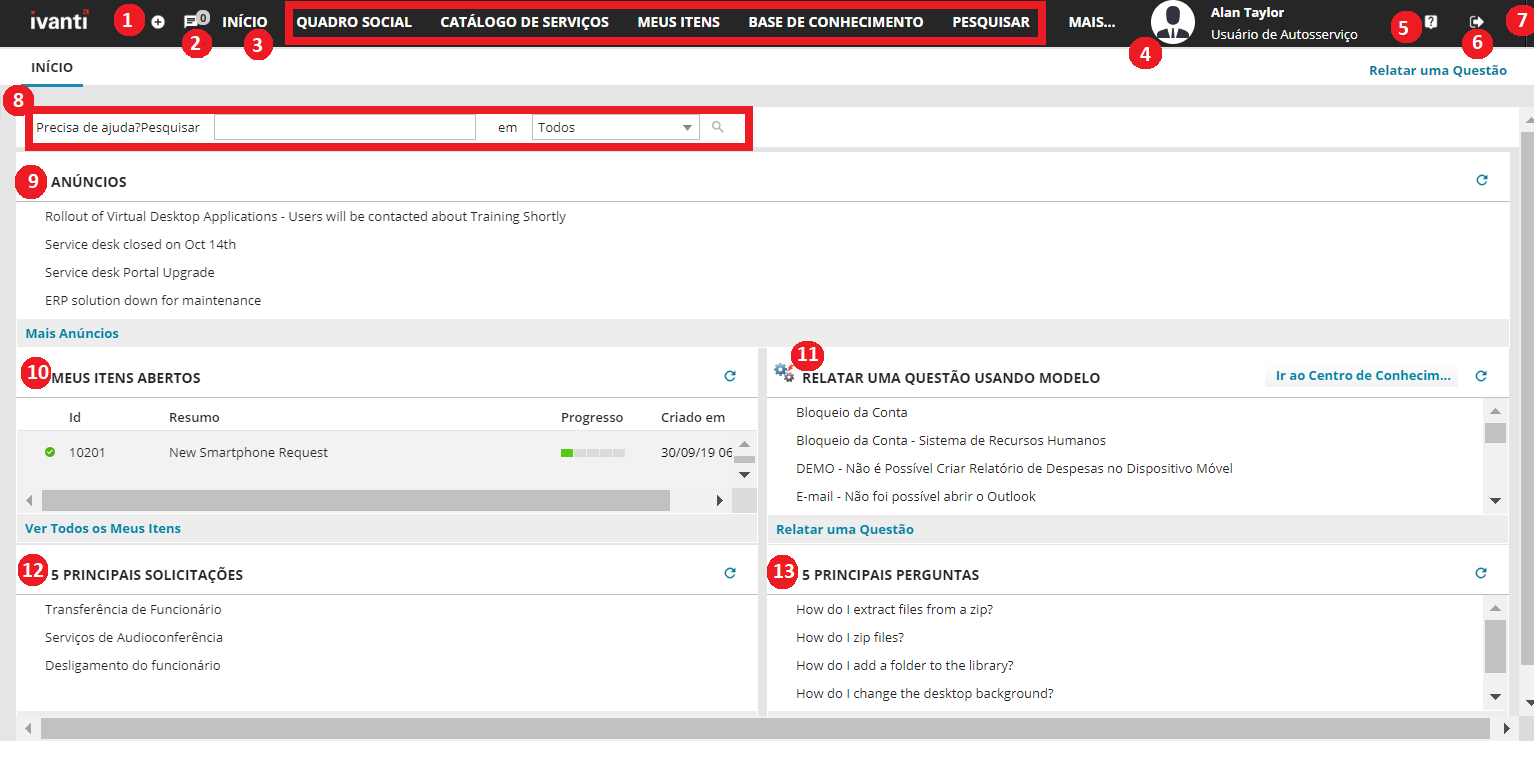Click the search magnifier icon
This screenshot has height=760, width=1534.
(719, 127)
